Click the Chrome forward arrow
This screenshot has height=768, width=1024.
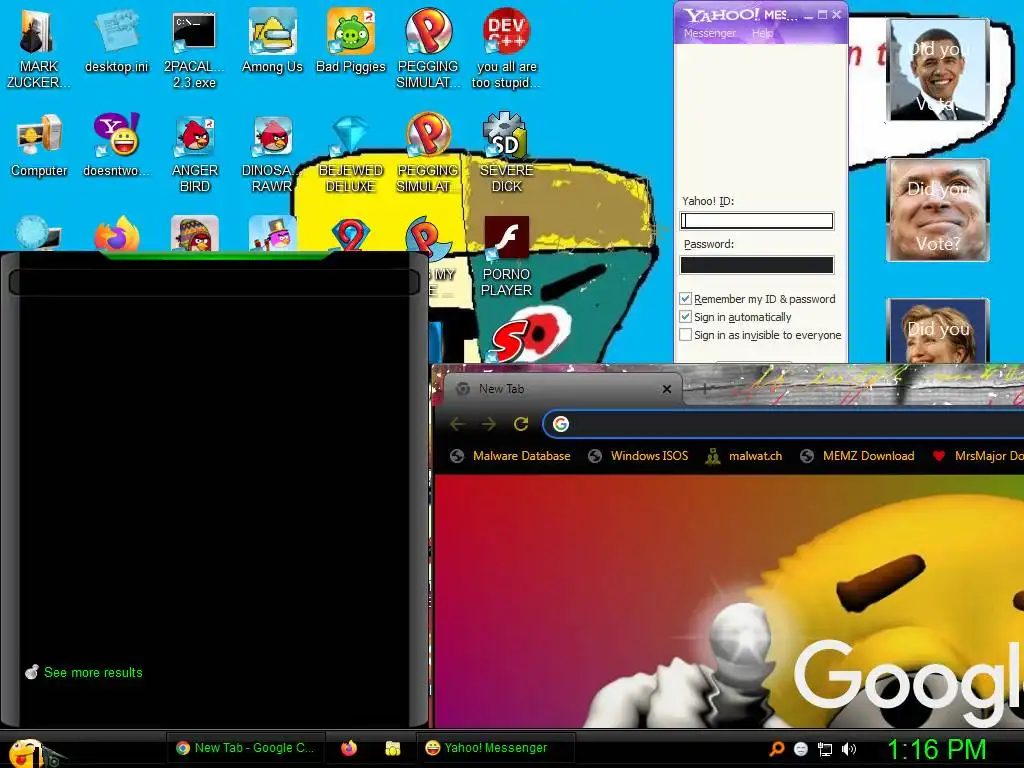tap(488, 424)
